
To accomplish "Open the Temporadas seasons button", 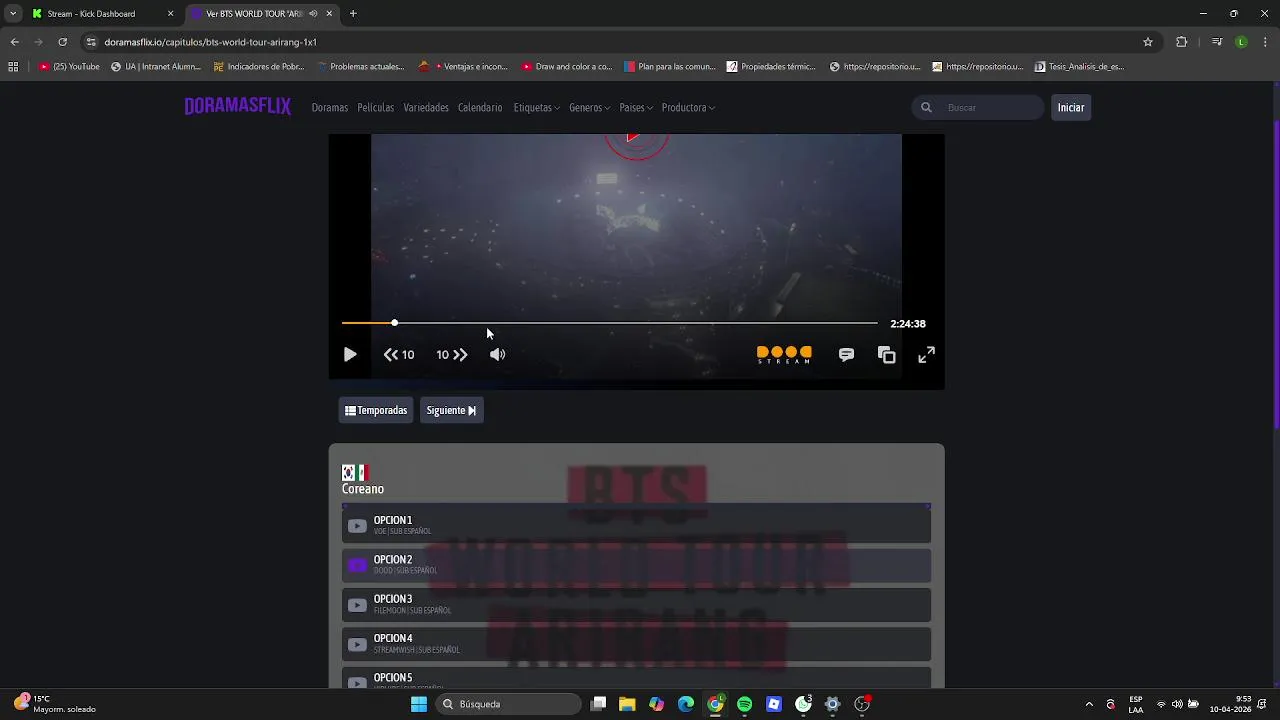I will coord(376,410).
